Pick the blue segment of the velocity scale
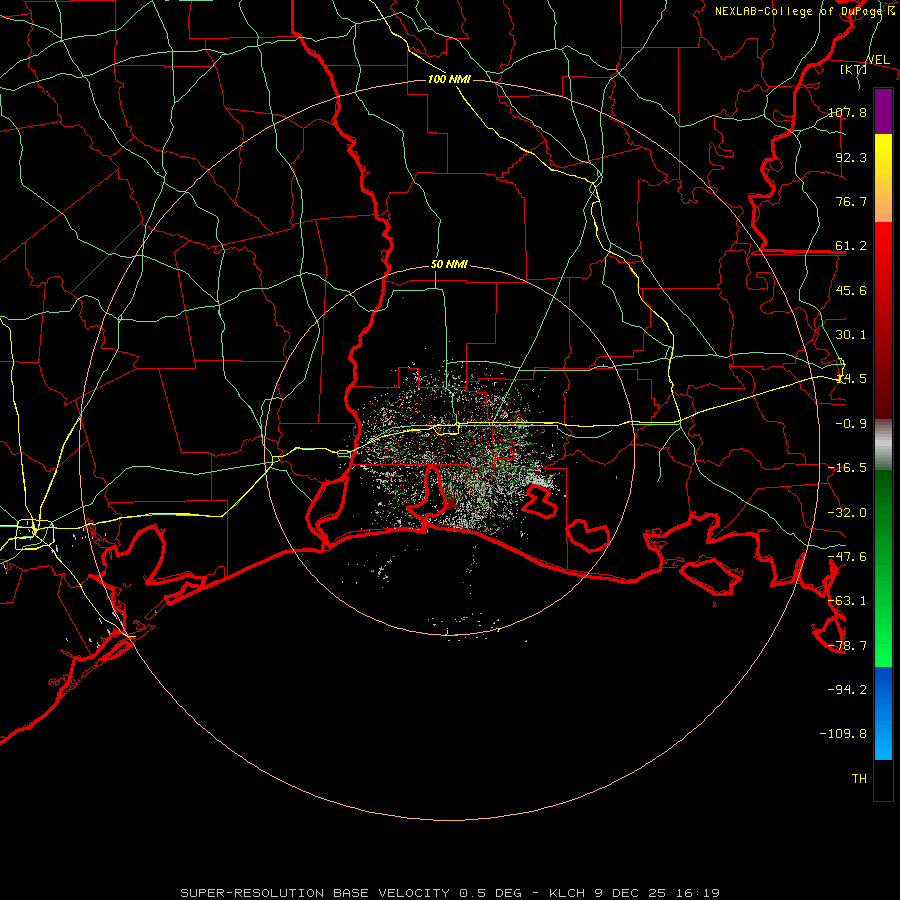Screen dimensions: 900x900 (x=883, y=713)
